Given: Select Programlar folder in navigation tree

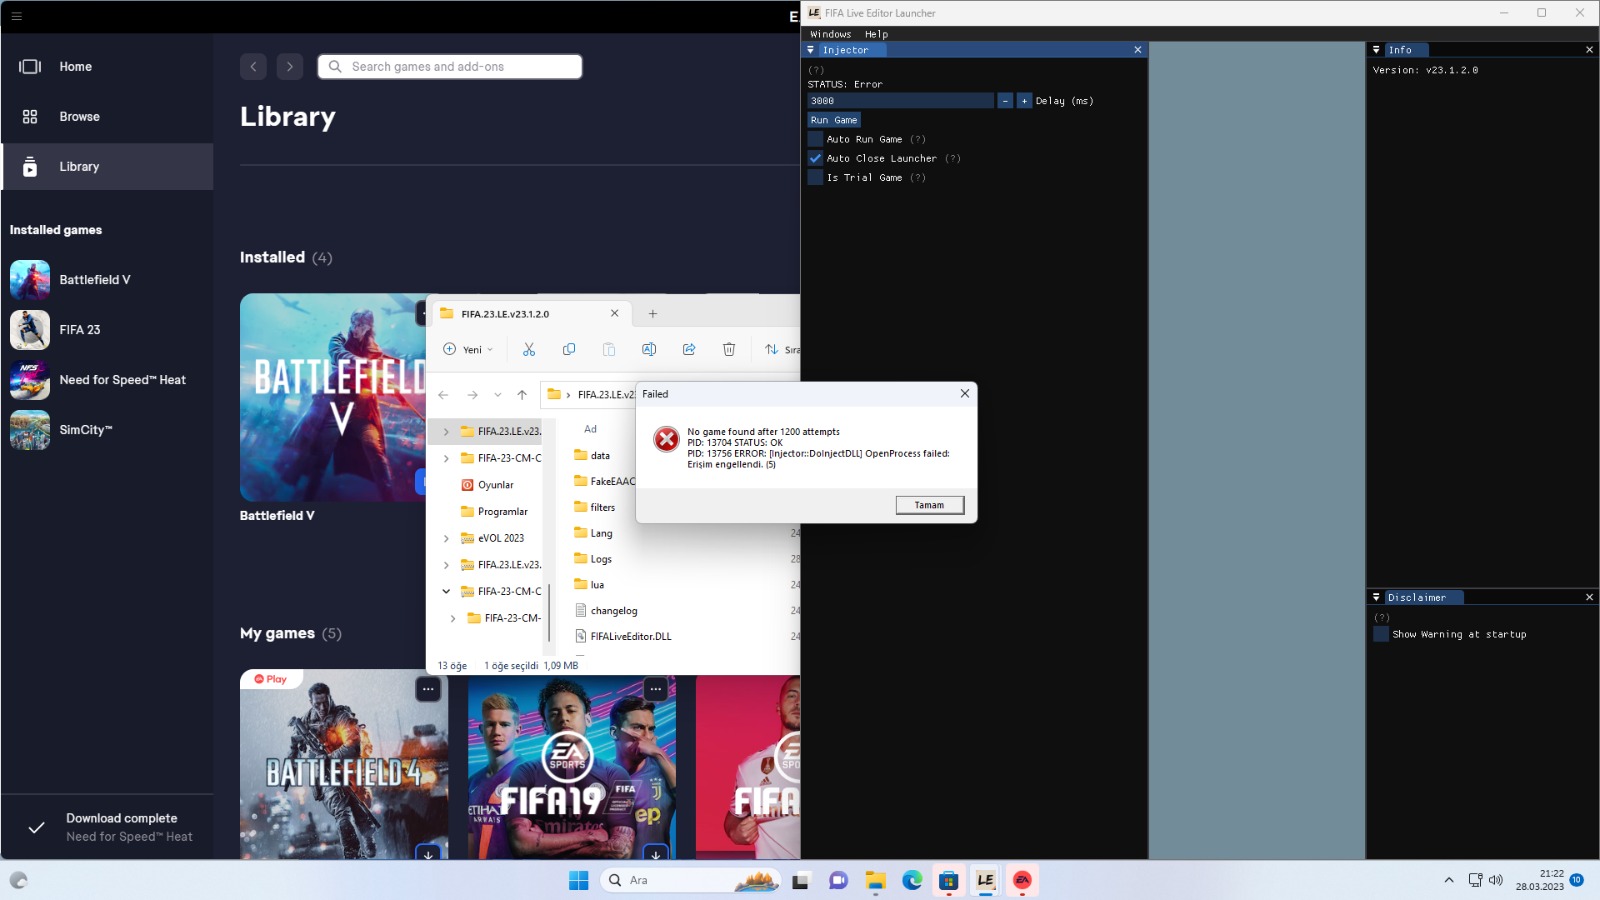Looking at the screenshot, I should [494, 511].
